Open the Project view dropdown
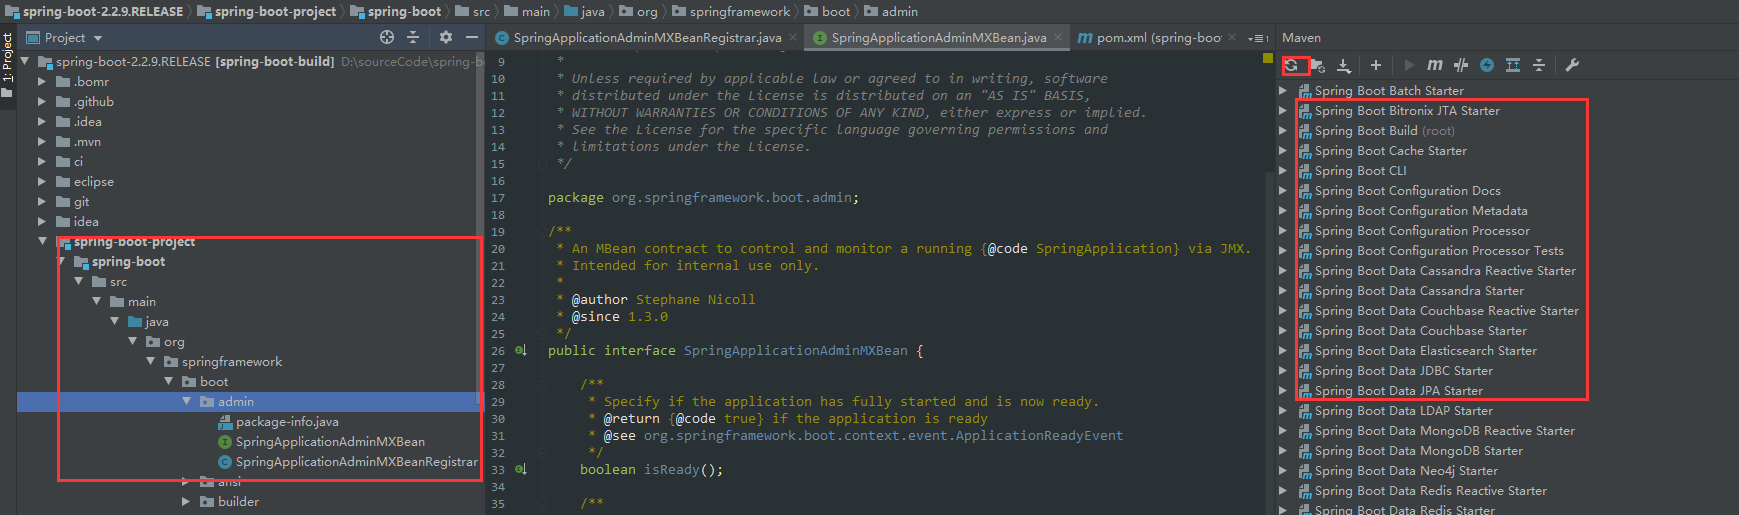Image resolution: width=1739 pixels, height=515 pixels. click(98, 38)
